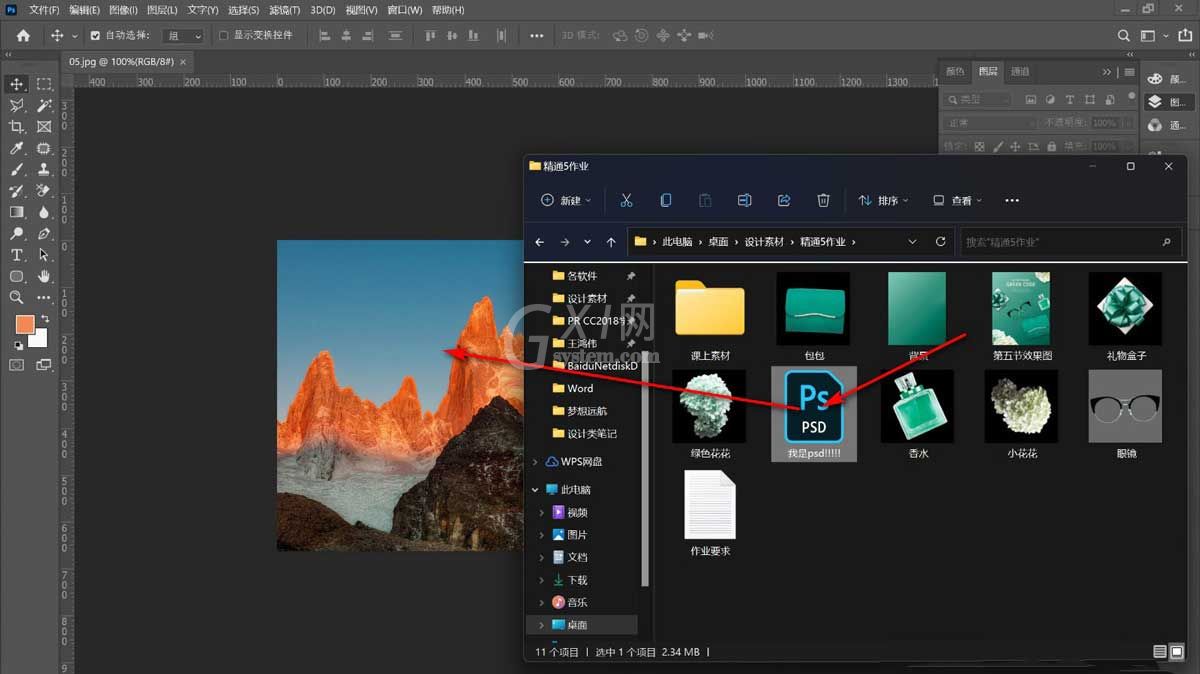1200x674 pixels.
Task: Select the Crop tool
Action: (17, 127)
